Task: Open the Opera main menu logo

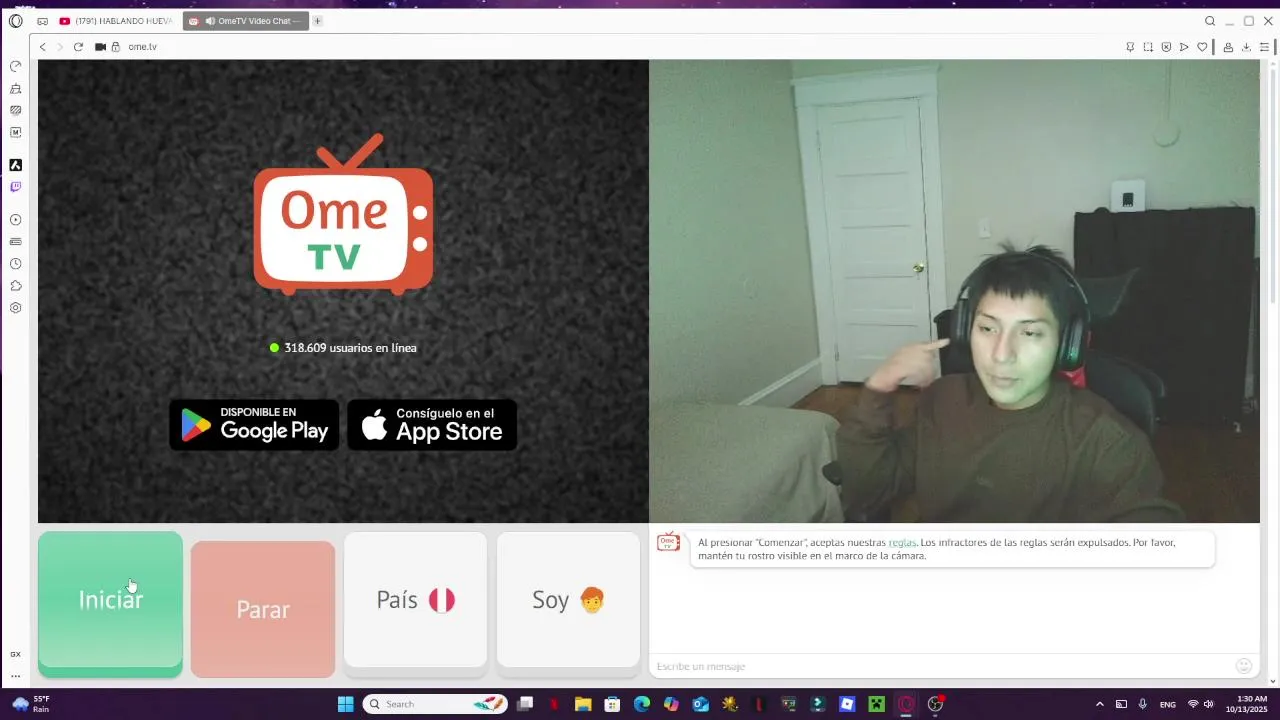Action: [15, 21]
